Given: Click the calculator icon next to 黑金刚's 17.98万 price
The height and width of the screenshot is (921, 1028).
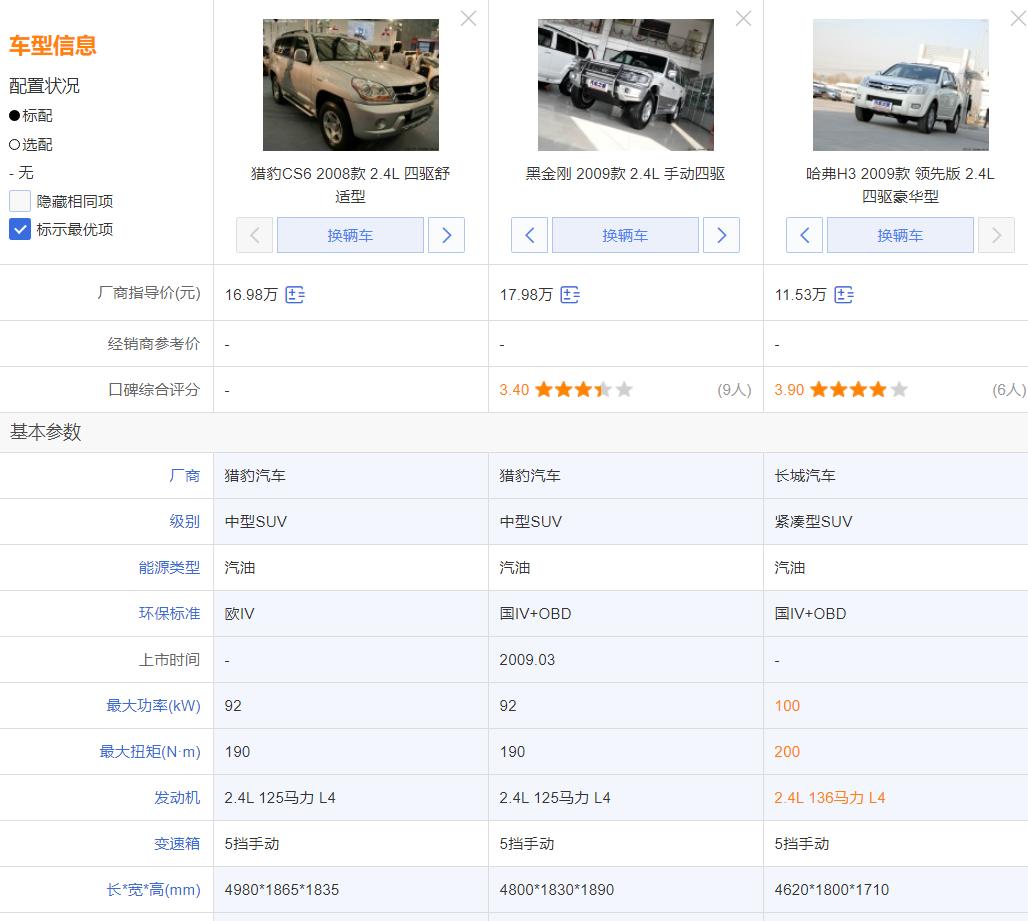Looking at the screenshot, I should click(570, 294).
